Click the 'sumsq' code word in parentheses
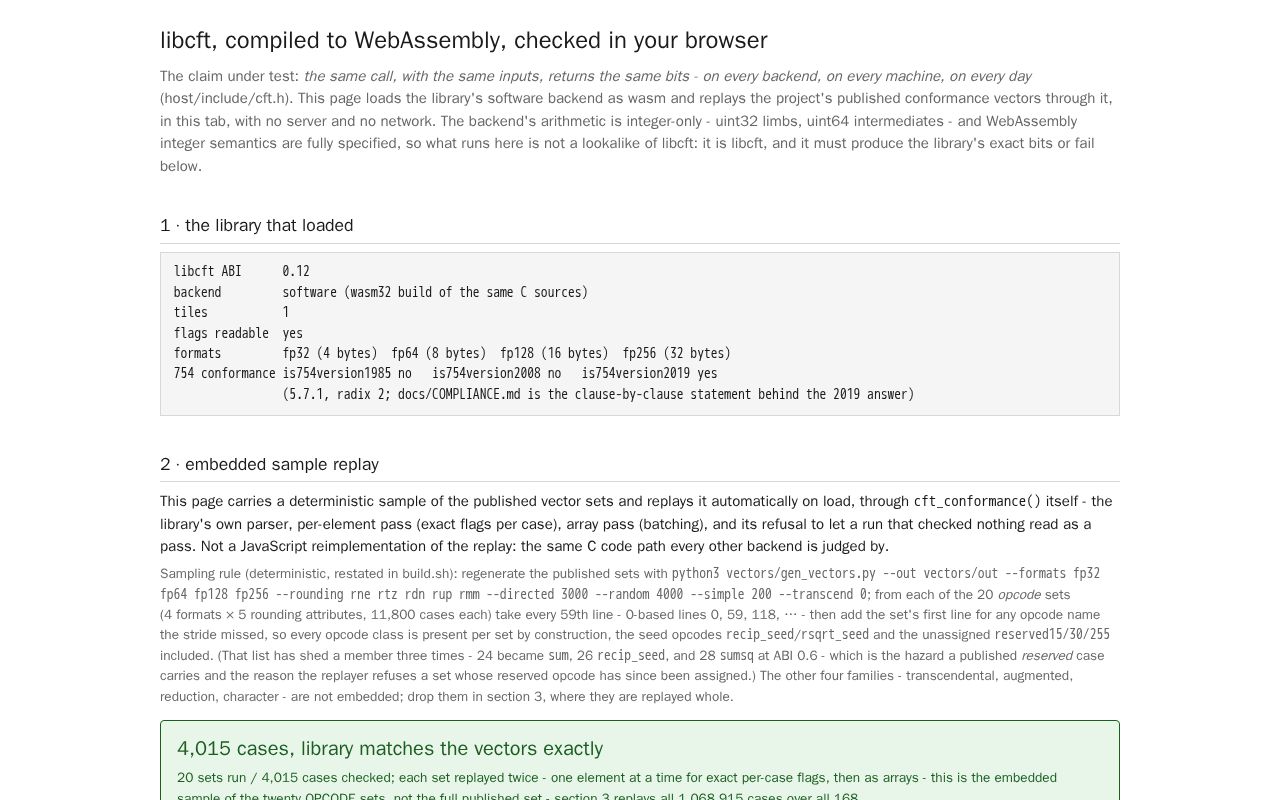The image size is (1280, 800). click(x=736, y=656)
